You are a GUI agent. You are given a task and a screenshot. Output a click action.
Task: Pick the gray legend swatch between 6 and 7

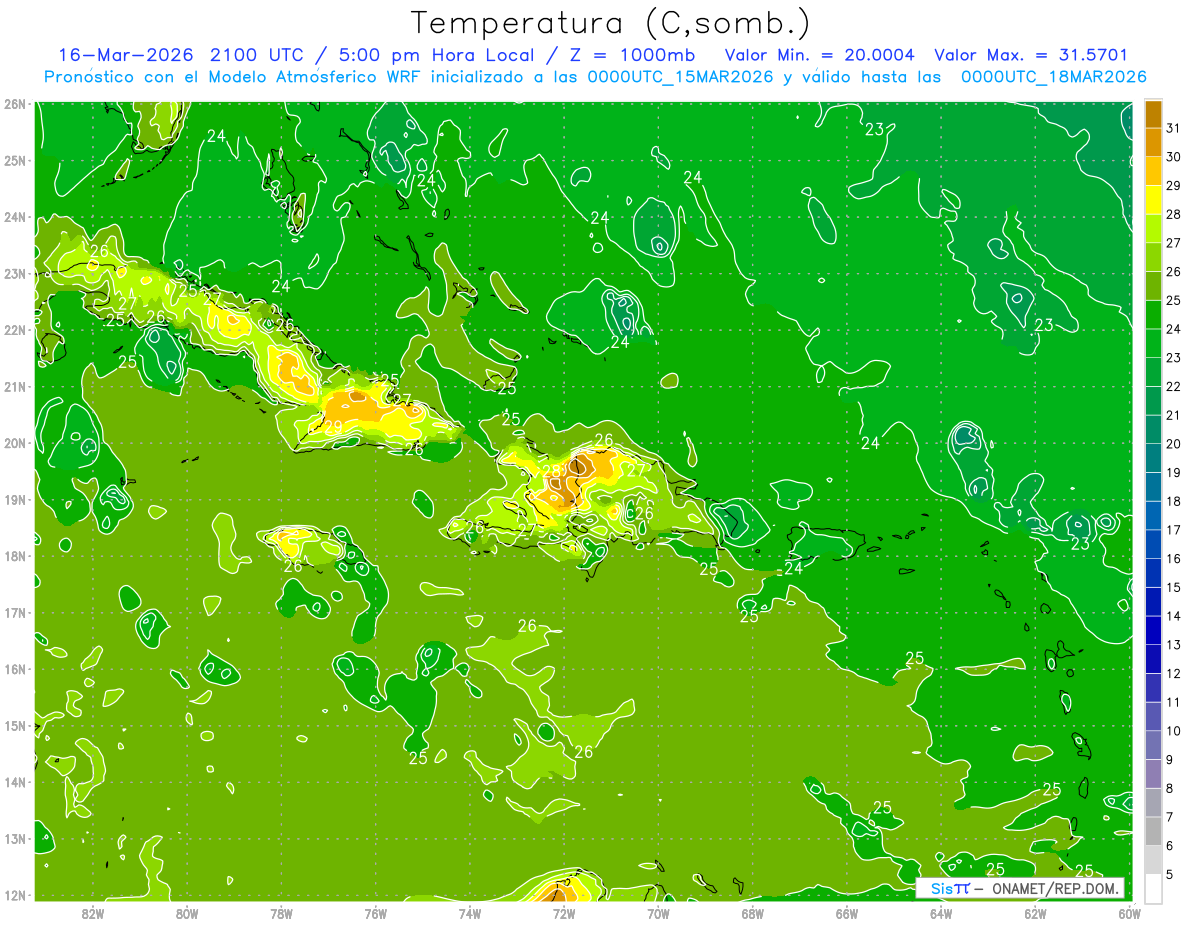1154,831
